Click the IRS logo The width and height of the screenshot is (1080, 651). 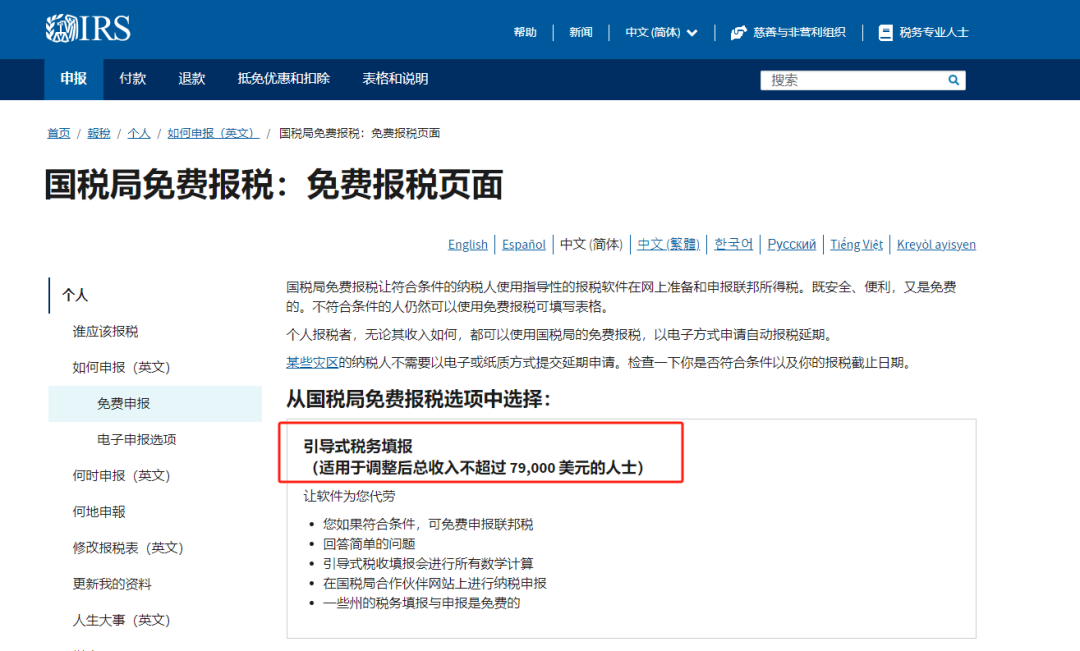coord(88,28)
